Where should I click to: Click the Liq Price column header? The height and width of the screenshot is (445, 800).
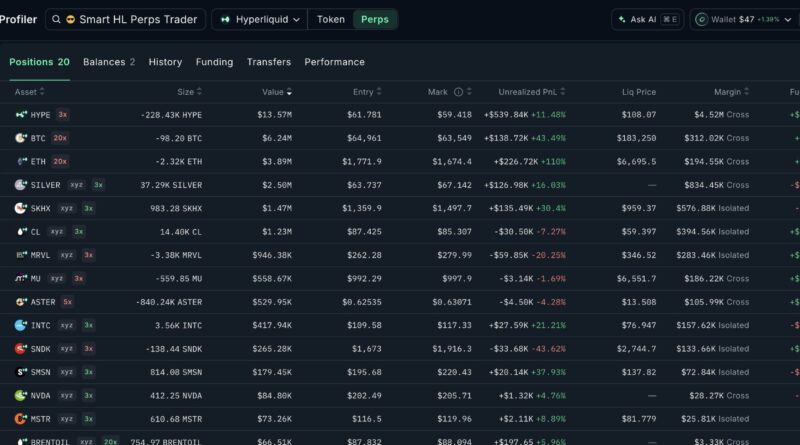(x=639, y=92)
